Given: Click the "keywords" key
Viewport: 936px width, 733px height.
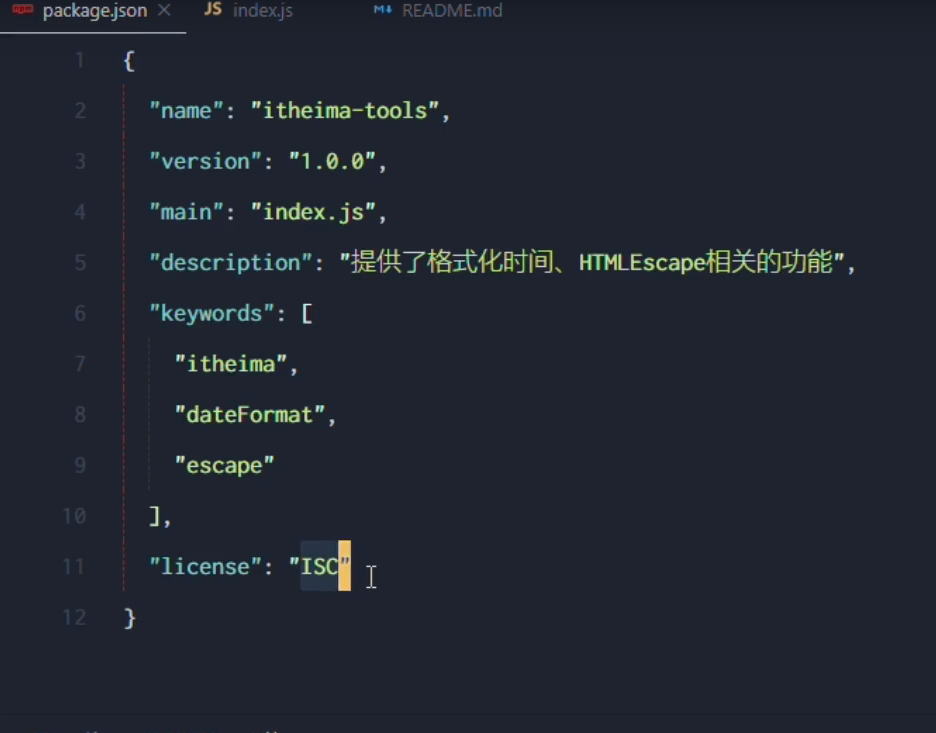Looking at the screenshot, I should (x=211, y=313).
